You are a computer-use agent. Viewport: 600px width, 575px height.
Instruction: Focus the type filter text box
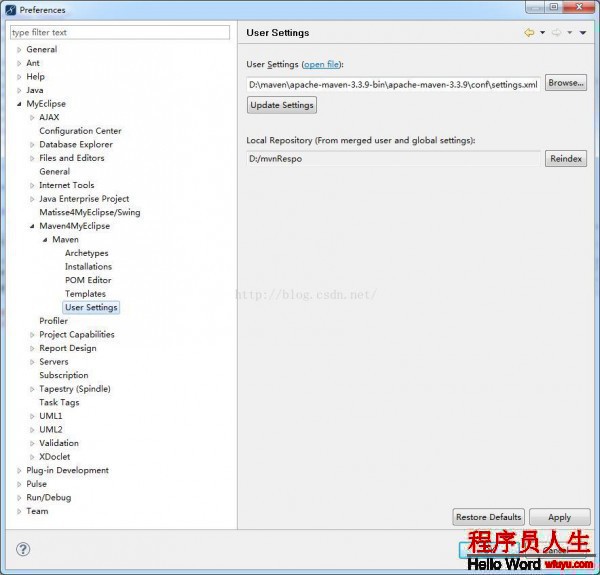tap(120, 33)
